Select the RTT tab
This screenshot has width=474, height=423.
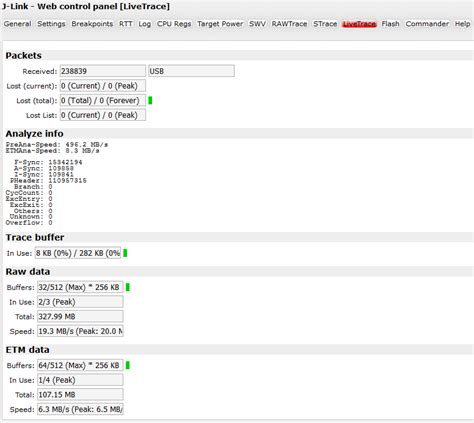[x=126, y=24]
